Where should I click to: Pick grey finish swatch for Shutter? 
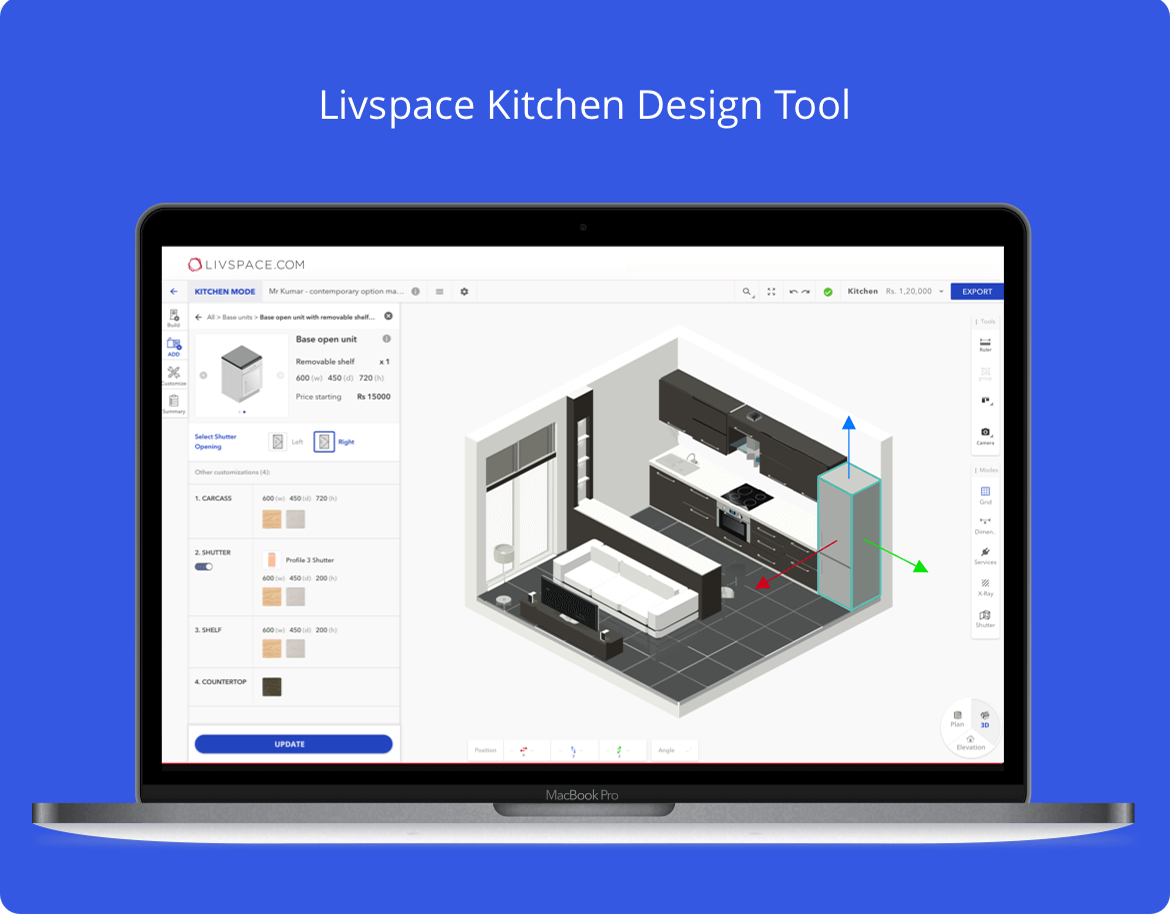coord(295,597)
